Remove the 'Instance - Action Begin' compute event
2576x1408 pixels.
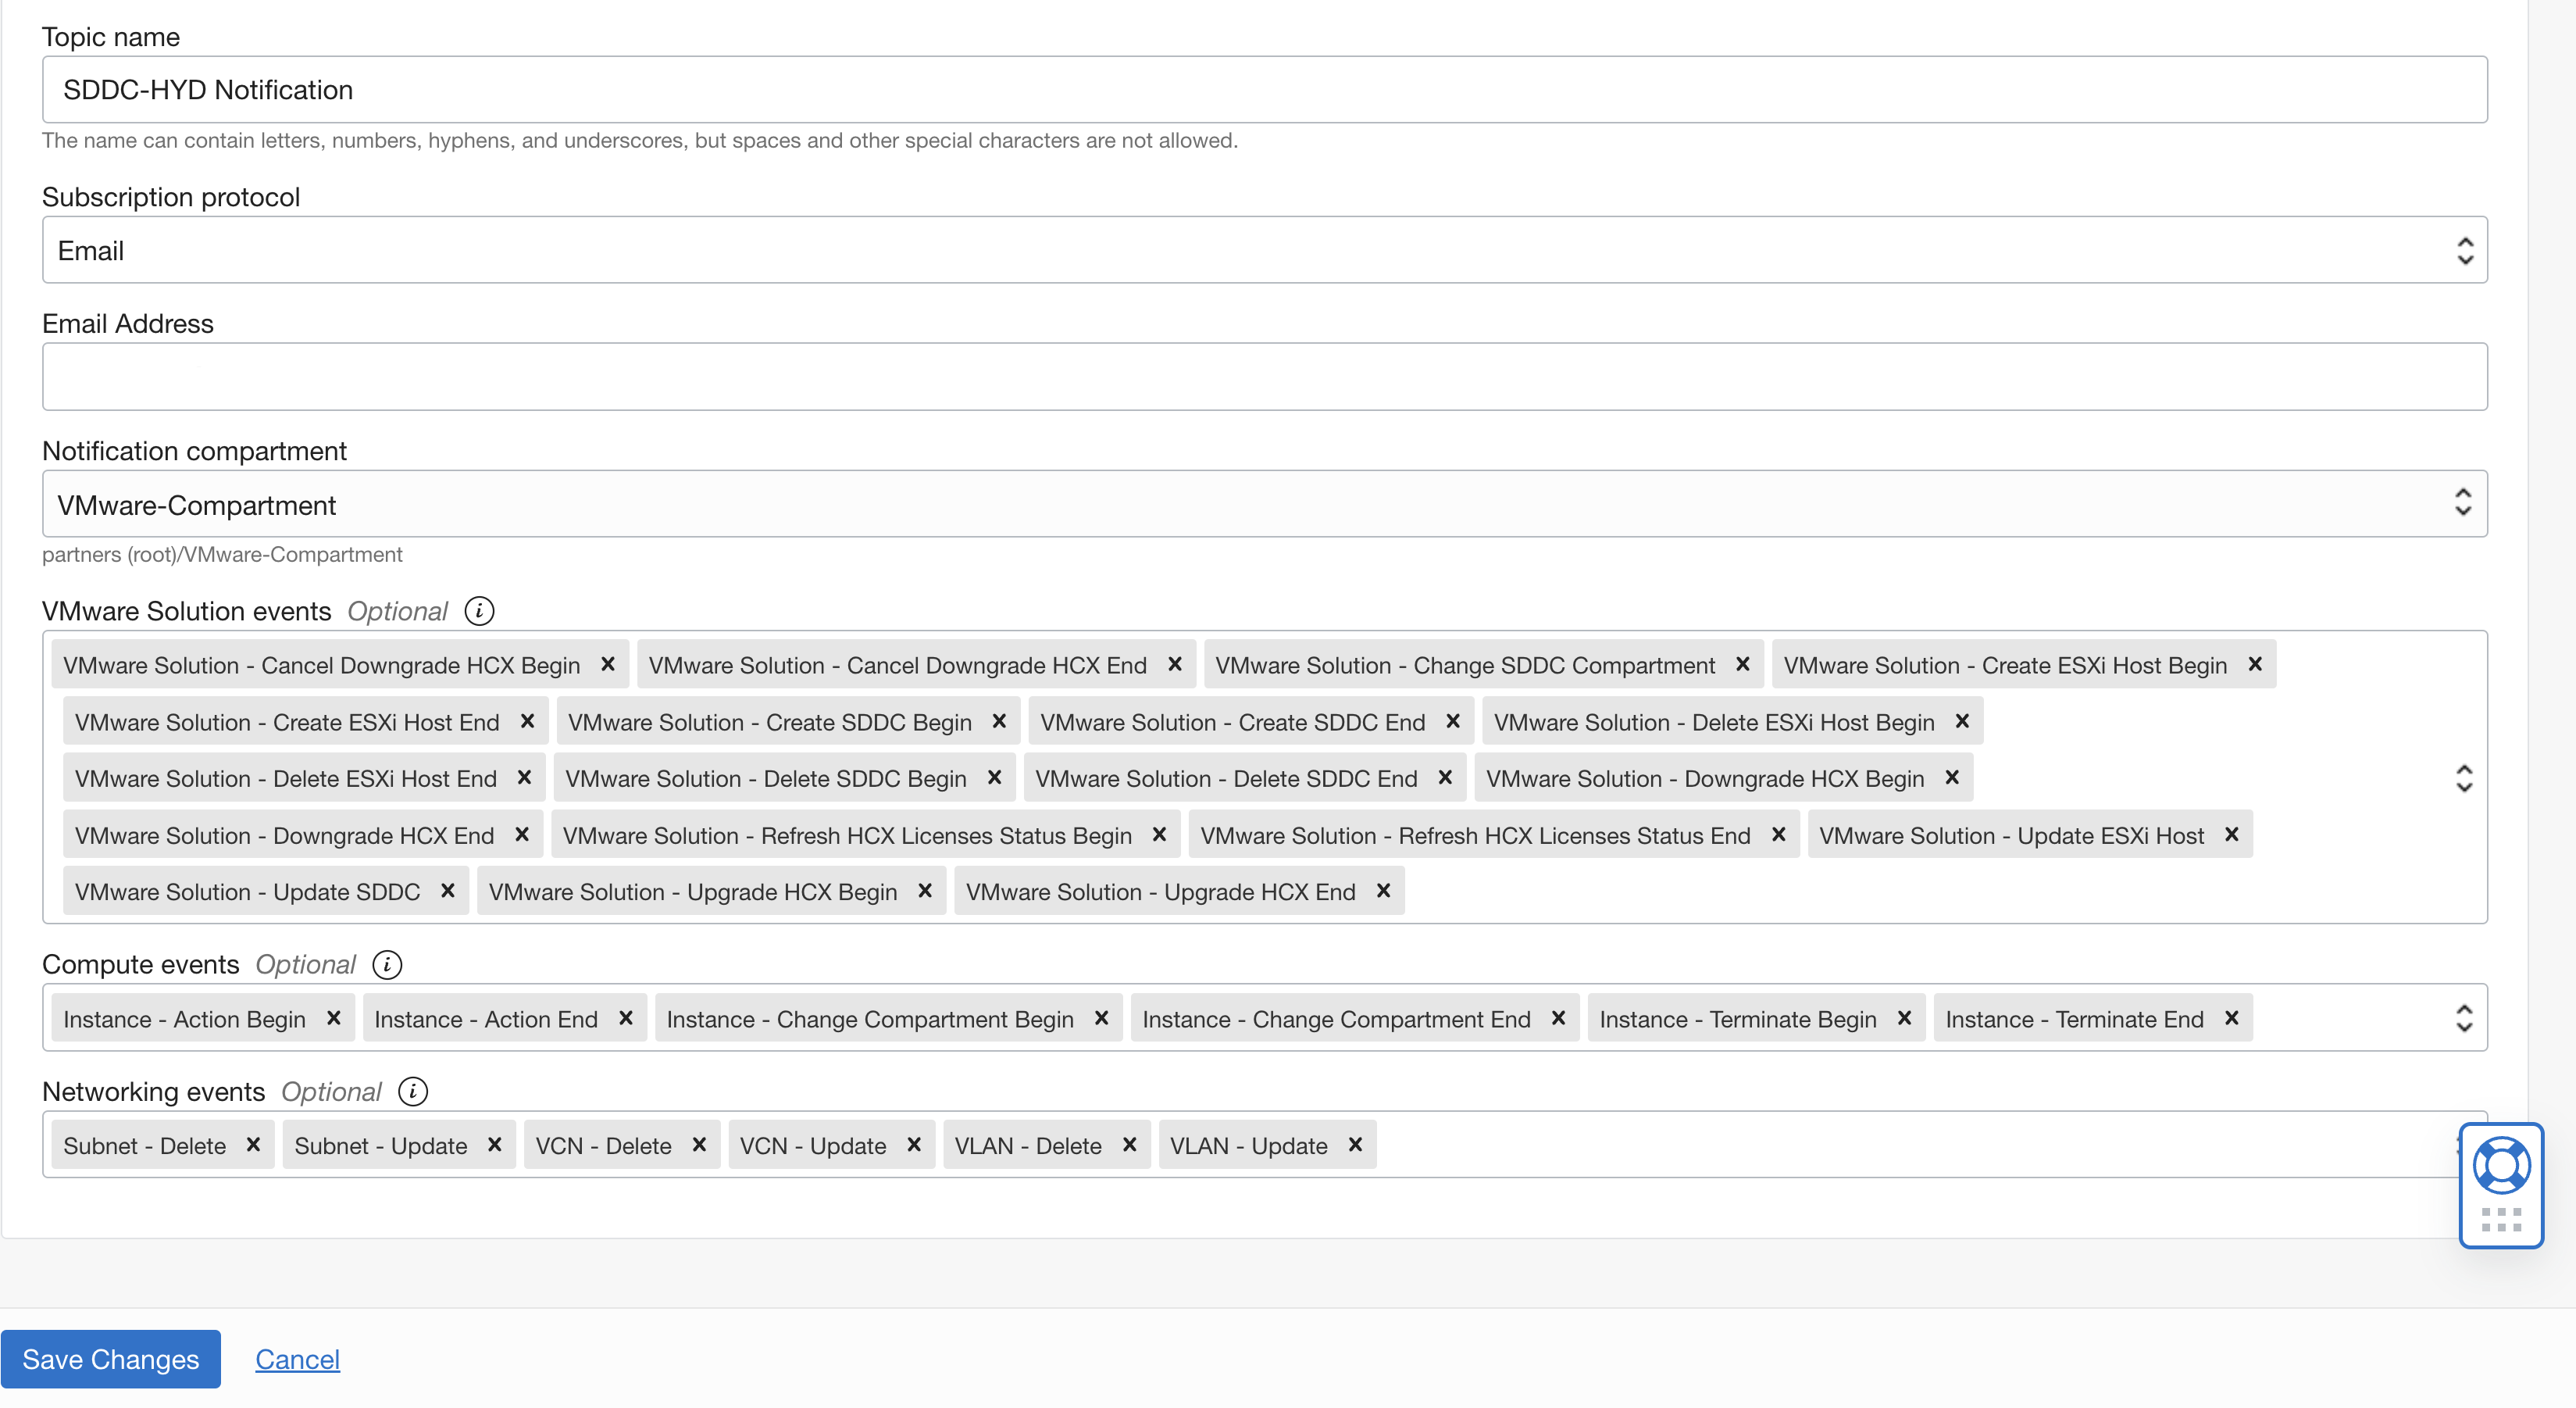coord(334,1018)
